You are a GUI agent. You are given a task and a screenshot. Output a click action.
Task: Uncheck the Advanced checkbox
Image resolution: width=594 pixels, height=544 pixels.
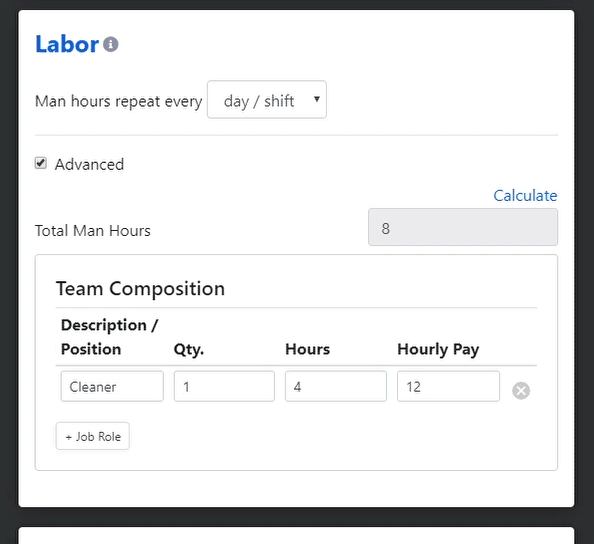tap(41, 163)
